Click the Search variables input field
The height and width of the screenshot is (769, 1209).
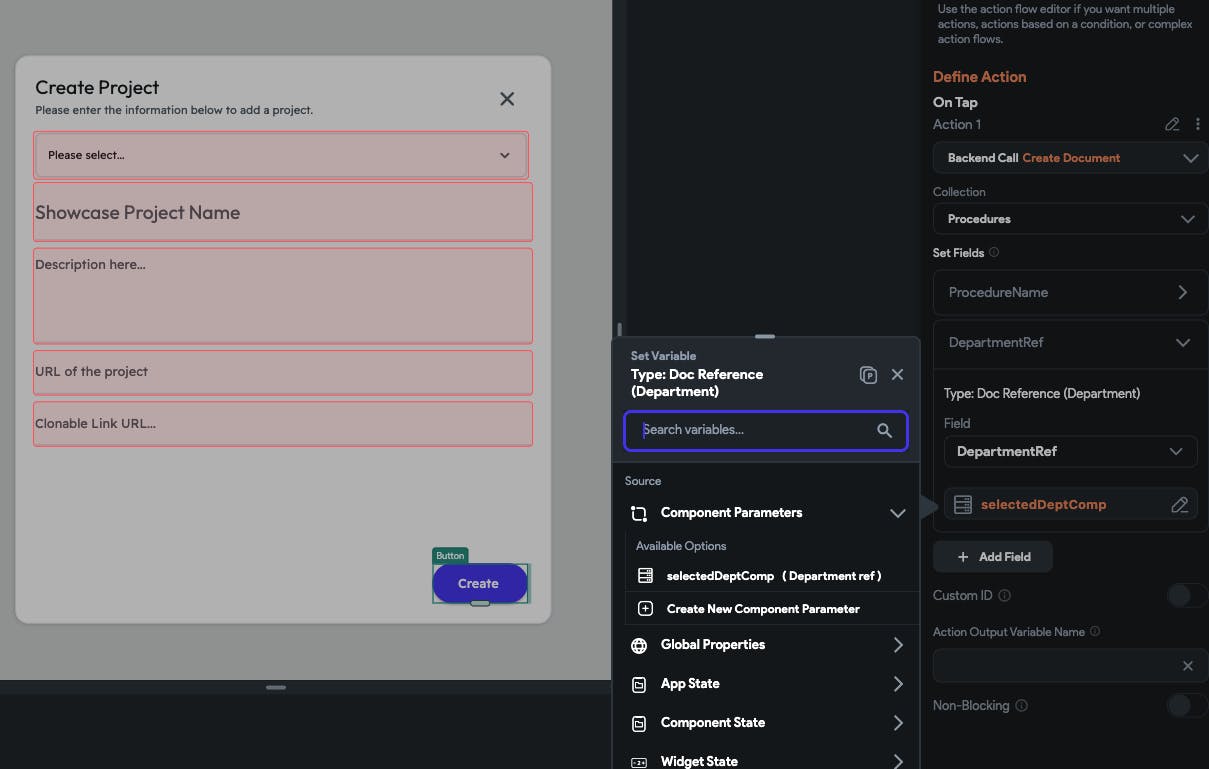coord(750,431)
